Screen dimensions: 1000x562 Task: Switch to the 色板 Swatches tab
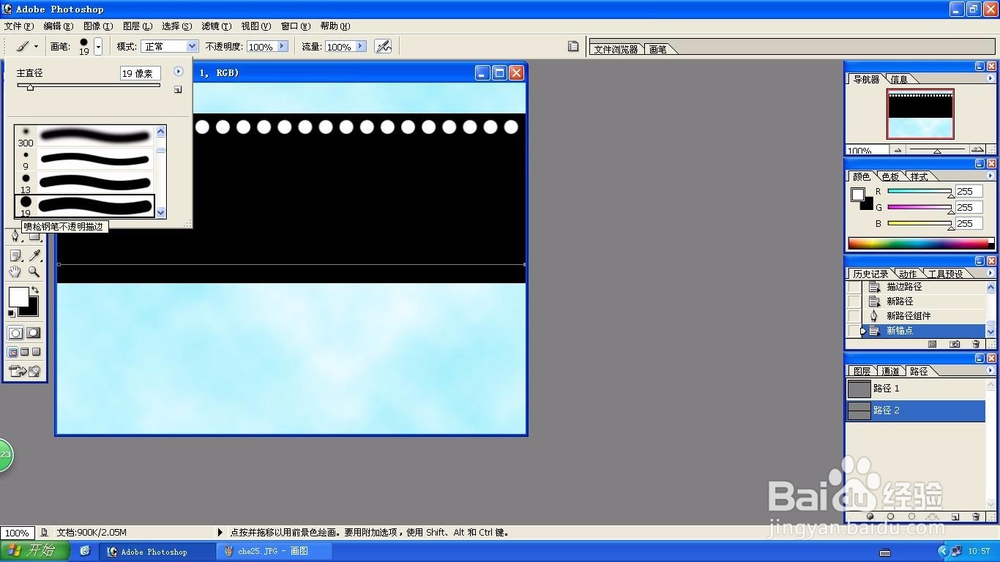(890, 177)
